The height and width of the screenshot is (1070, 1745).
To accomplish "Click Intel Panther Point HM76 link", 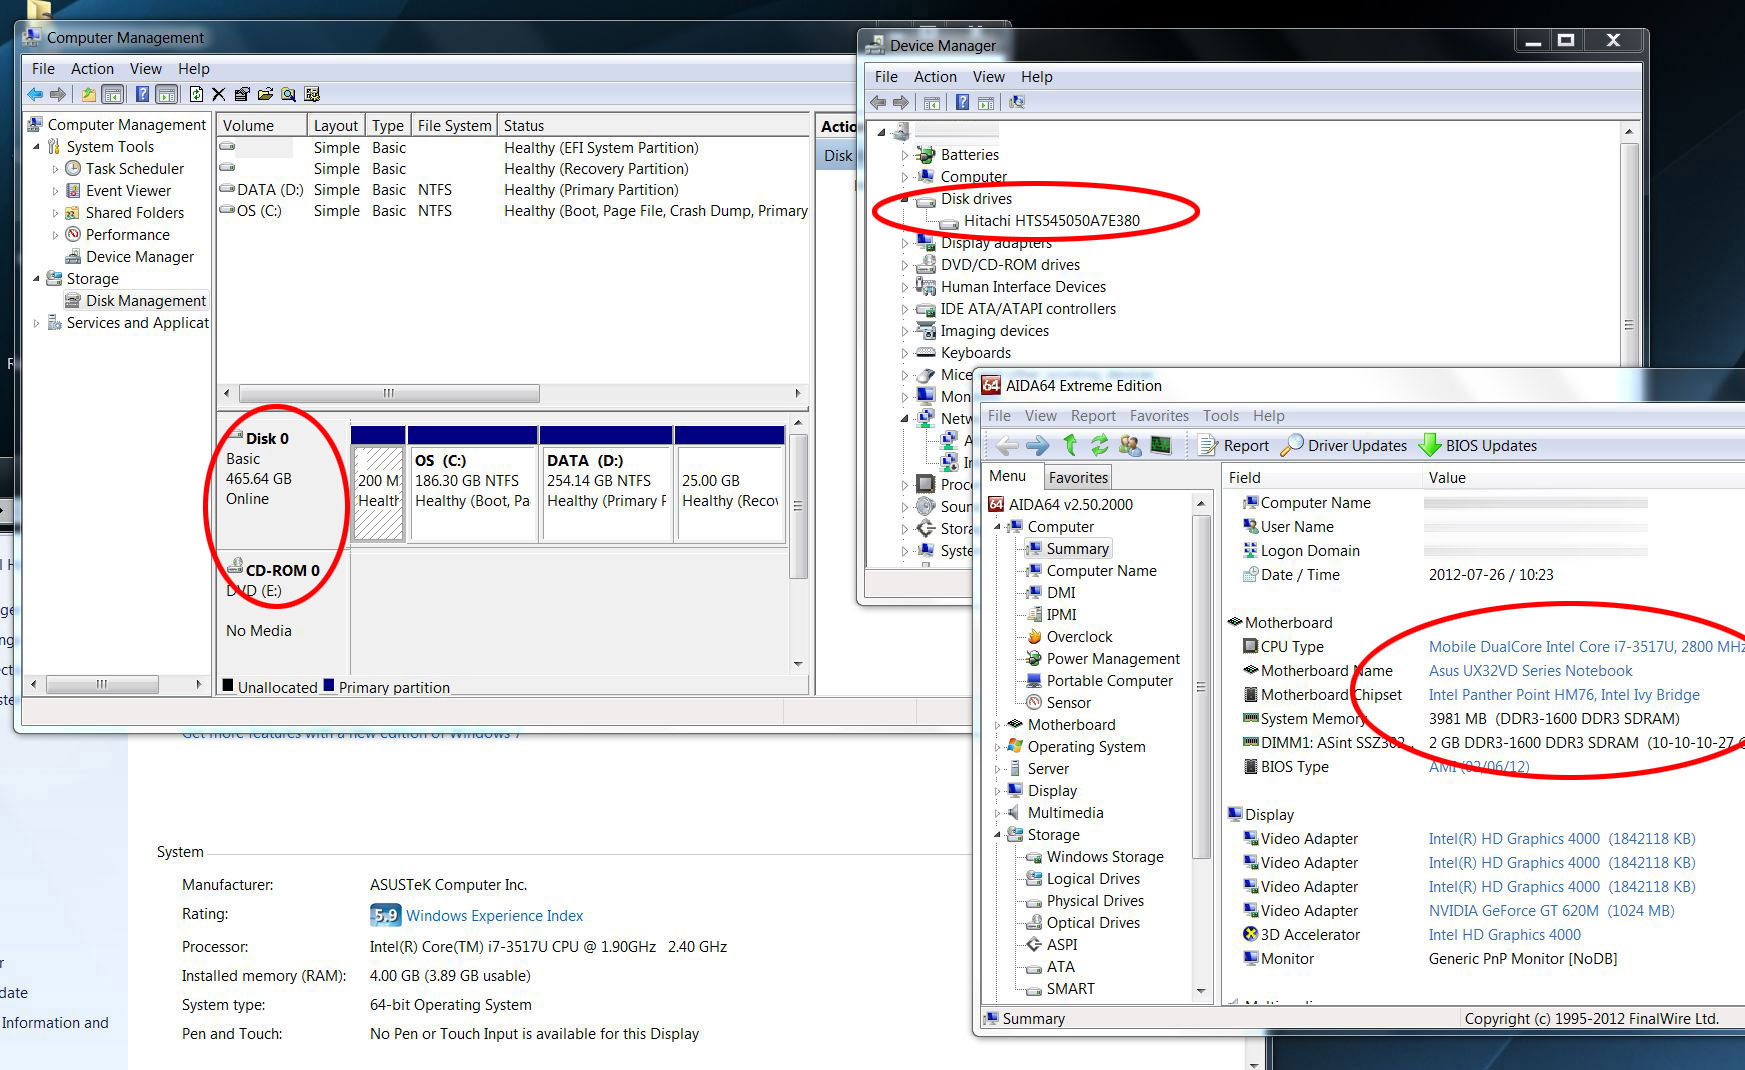I will coord(1563,695).
